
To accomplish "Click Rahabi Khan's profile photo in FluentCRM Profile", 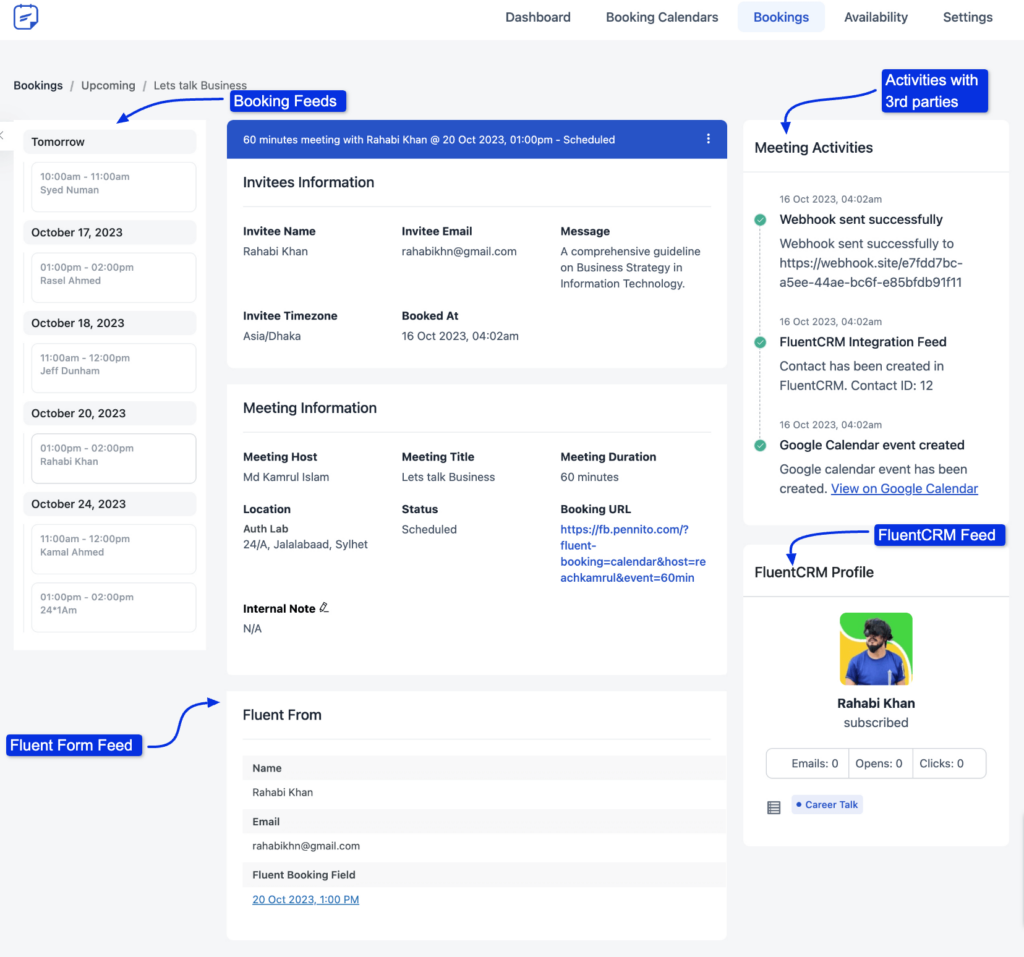I will (876, 648).
